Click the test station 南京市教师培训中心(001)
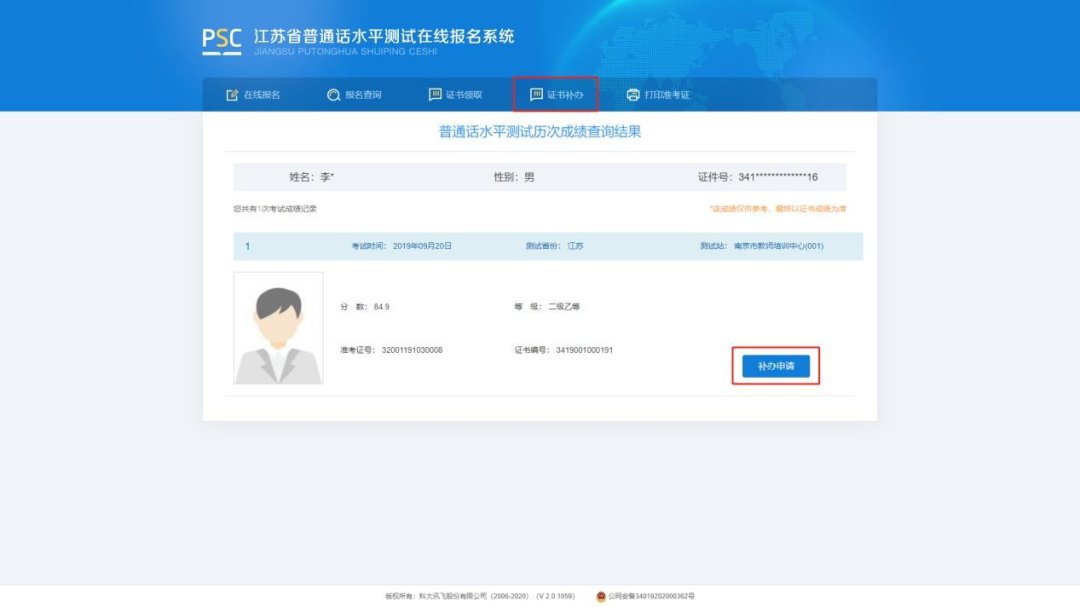Image resolution: width=1080 pixels, height=607 pixels. (x=778, y=246)
